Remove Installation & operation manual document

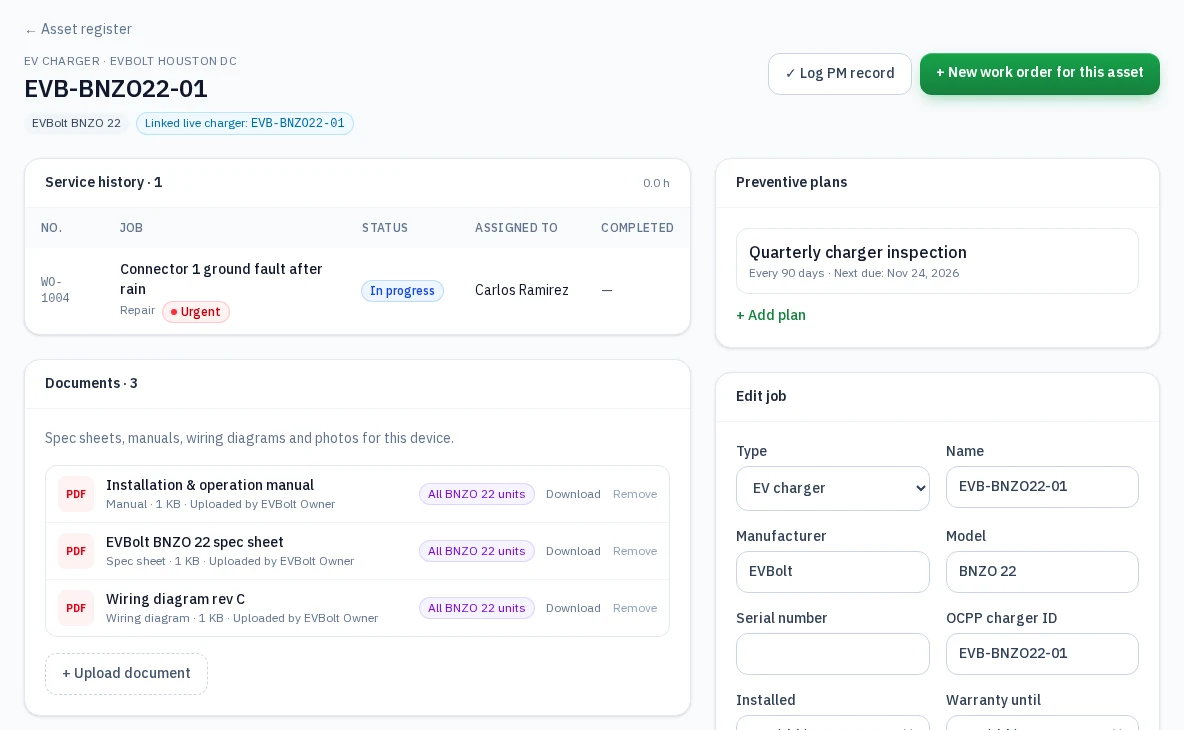coord(635,494)
